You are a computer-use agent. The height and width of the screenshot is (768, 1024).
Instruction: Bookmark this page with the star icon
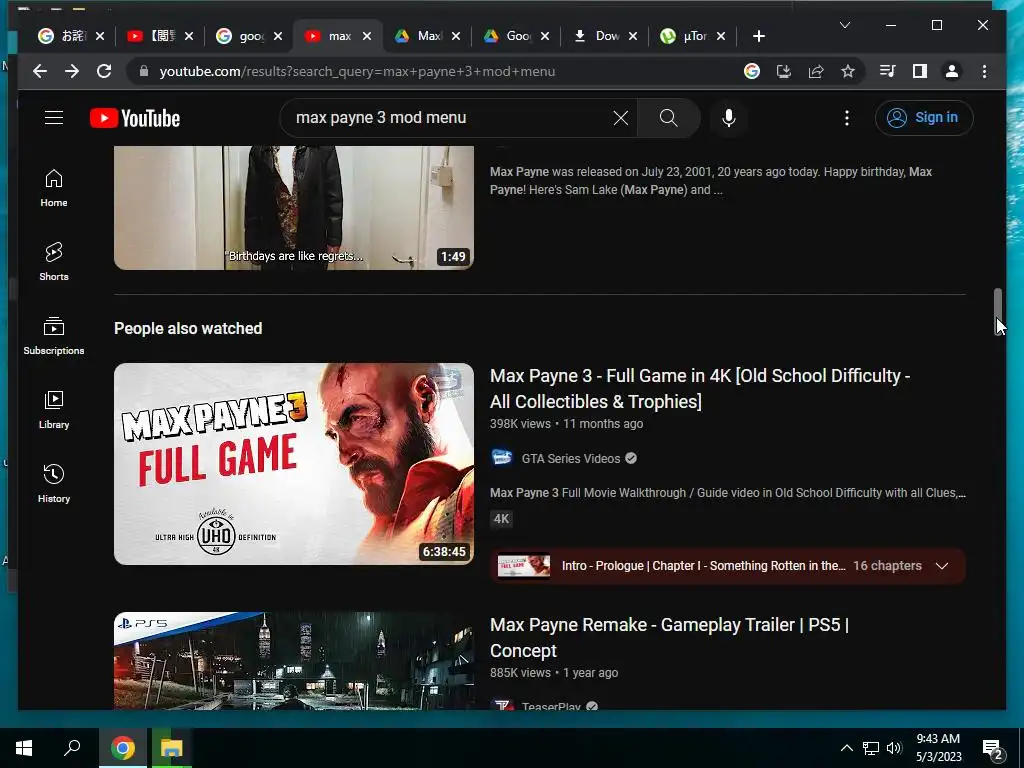point(848,71)
